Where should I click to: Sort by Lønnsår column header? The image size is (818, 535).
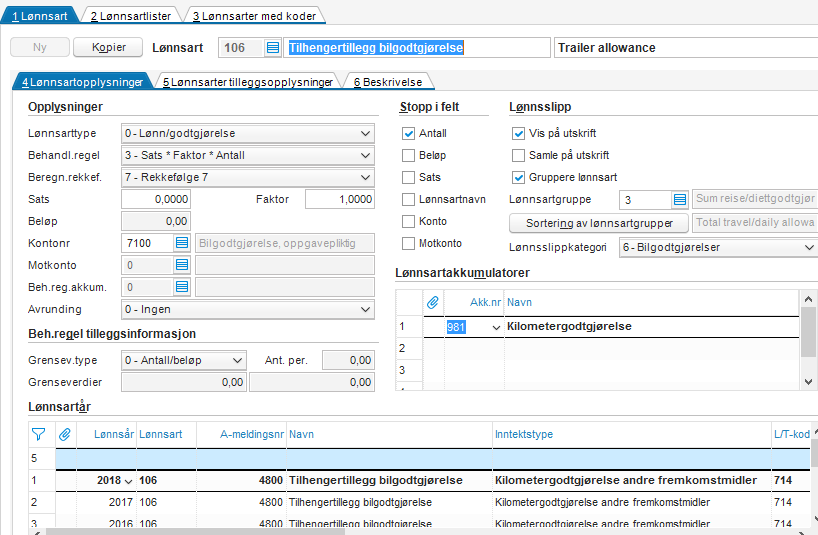point(114,434)
